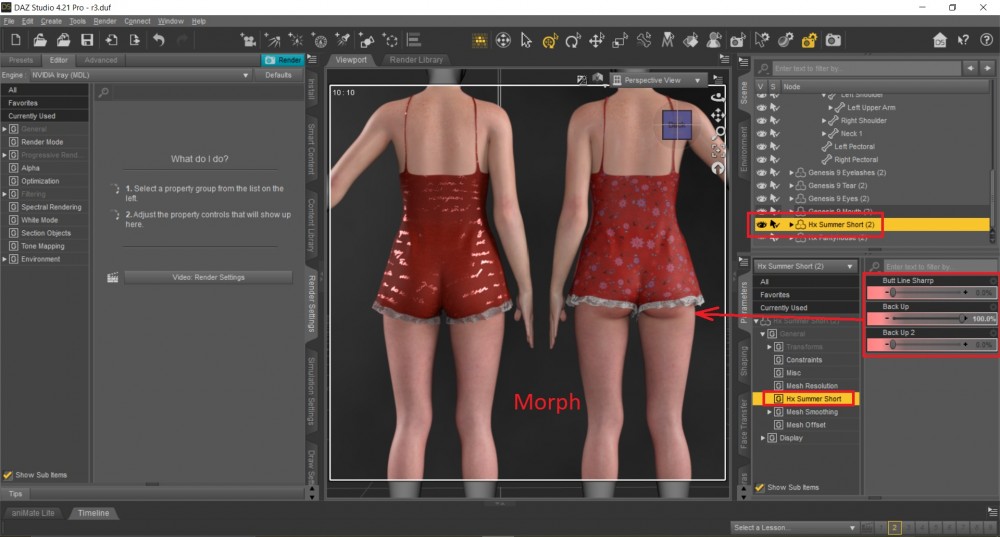Select the Region Navigator figure tool

pyautogui.click(x=714, y=41)
